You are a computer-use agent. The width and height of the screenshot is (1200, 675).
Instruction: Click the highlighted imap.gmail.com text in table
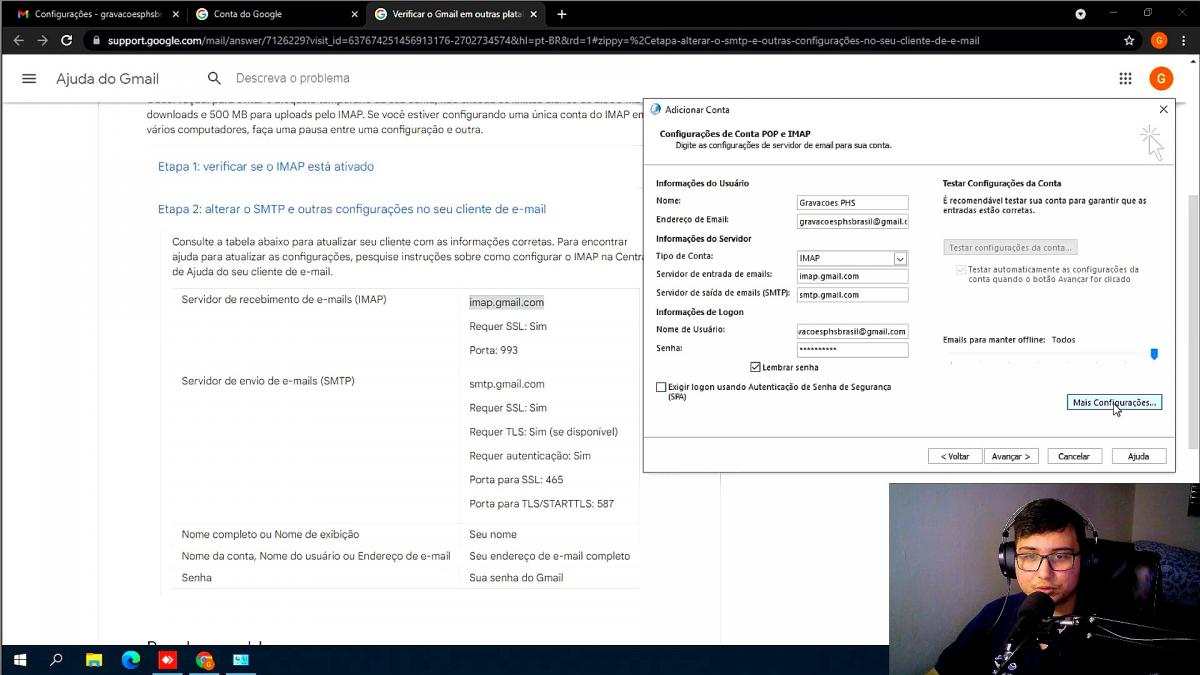click(506, 302)
